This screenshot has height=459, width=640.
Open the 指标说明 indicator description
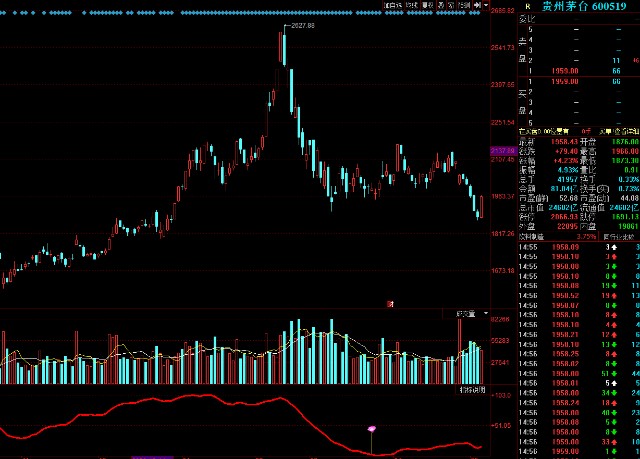470,389
